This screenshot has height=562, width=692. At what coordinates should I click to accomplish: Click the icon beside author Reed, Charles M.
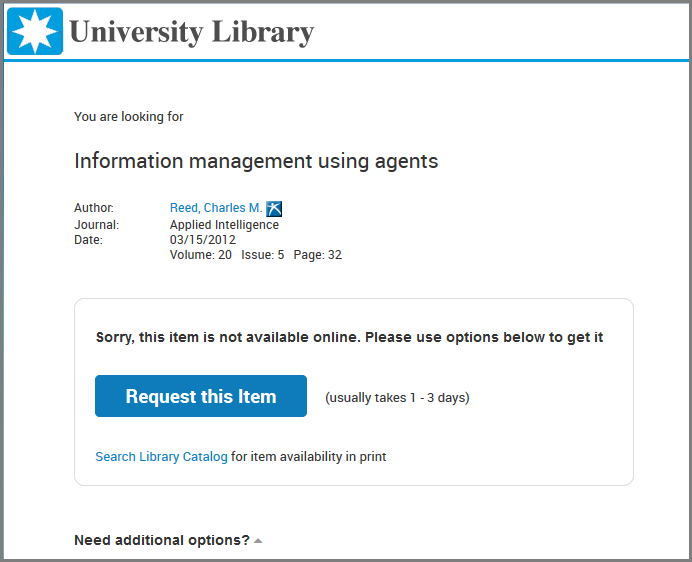pos(274,208)
